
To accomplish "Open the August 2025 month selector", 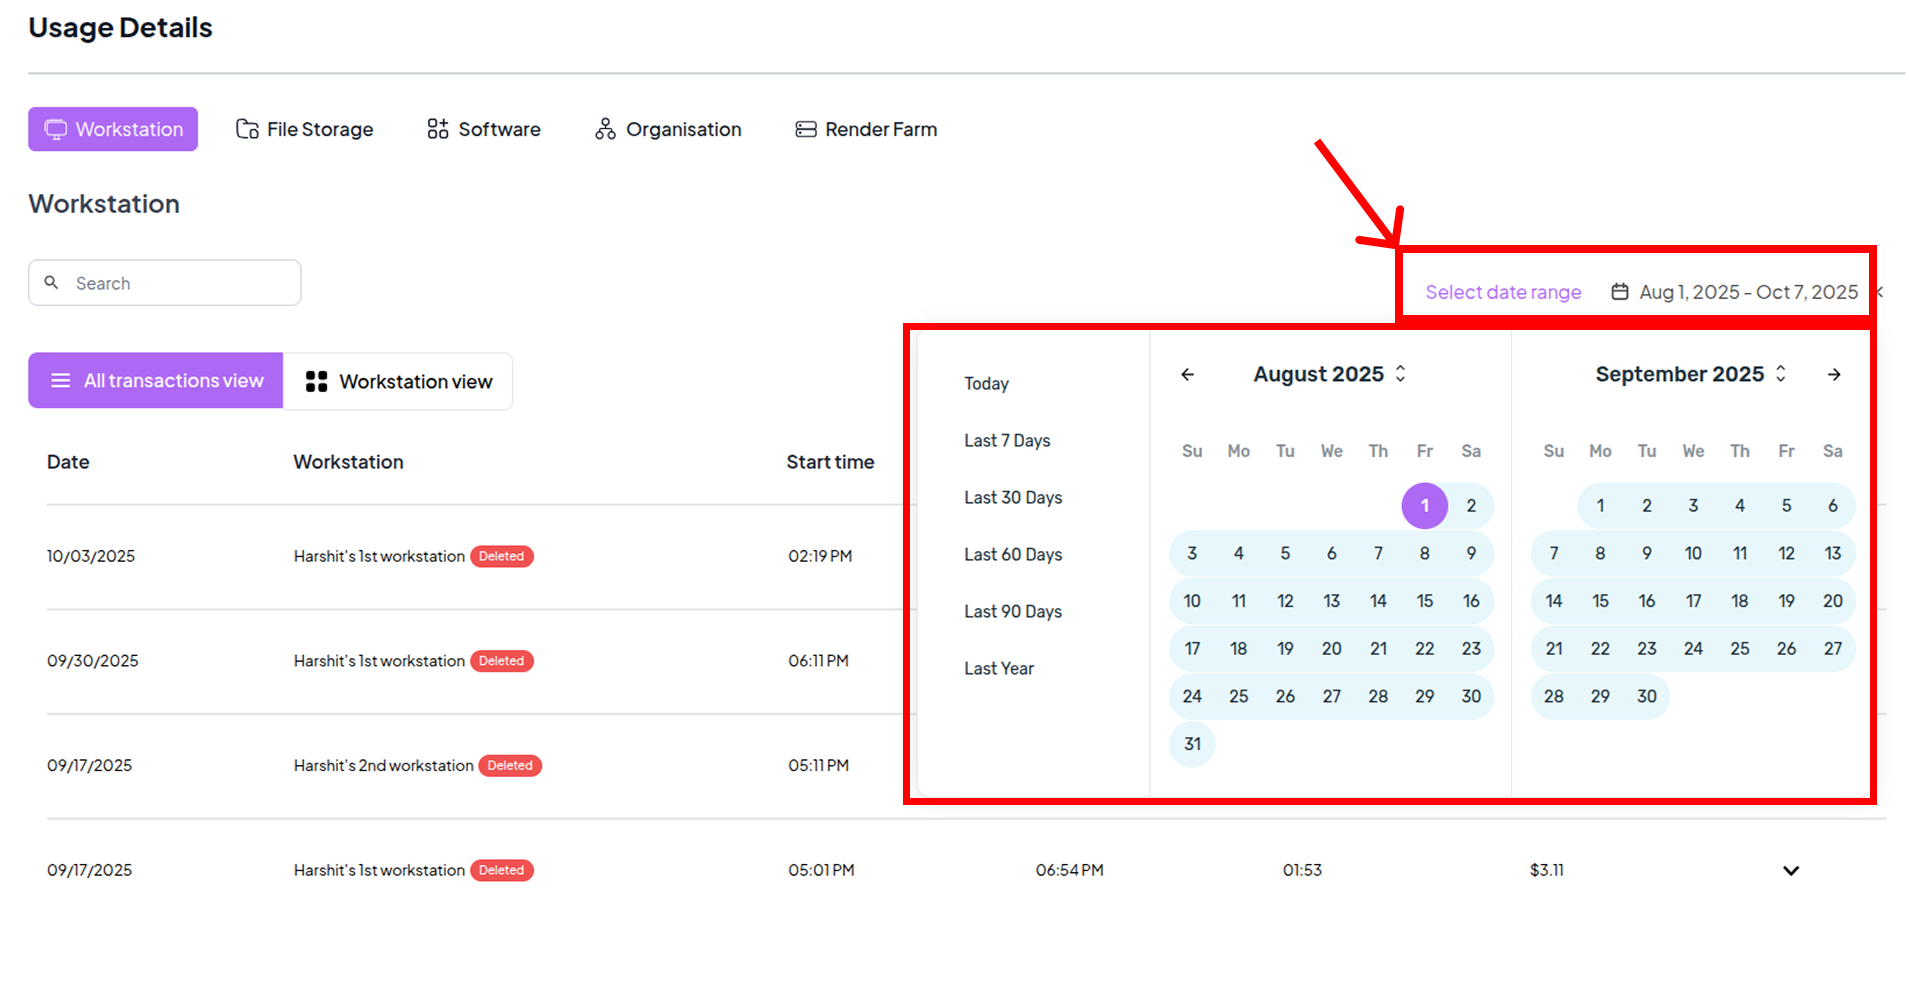I will (x=1329, y=374).
